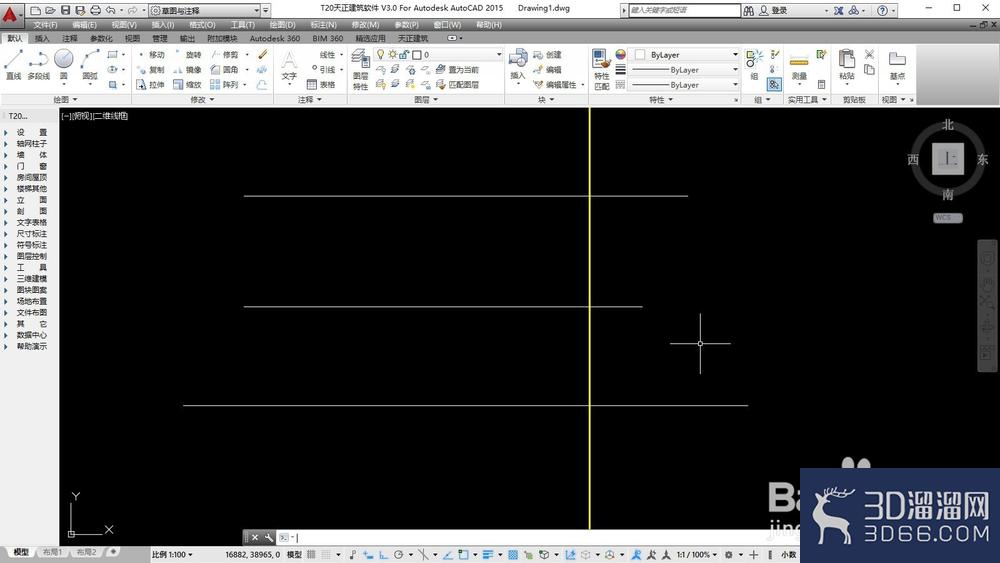
Task: Click the 匹配图层 button
Action: click(x=457, y=84)
